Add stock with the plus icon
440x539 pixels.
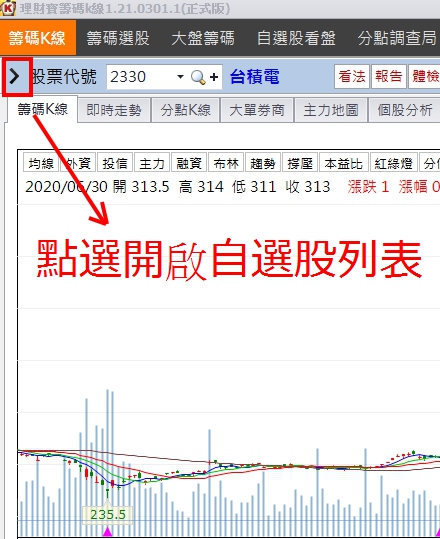[214, 77]
